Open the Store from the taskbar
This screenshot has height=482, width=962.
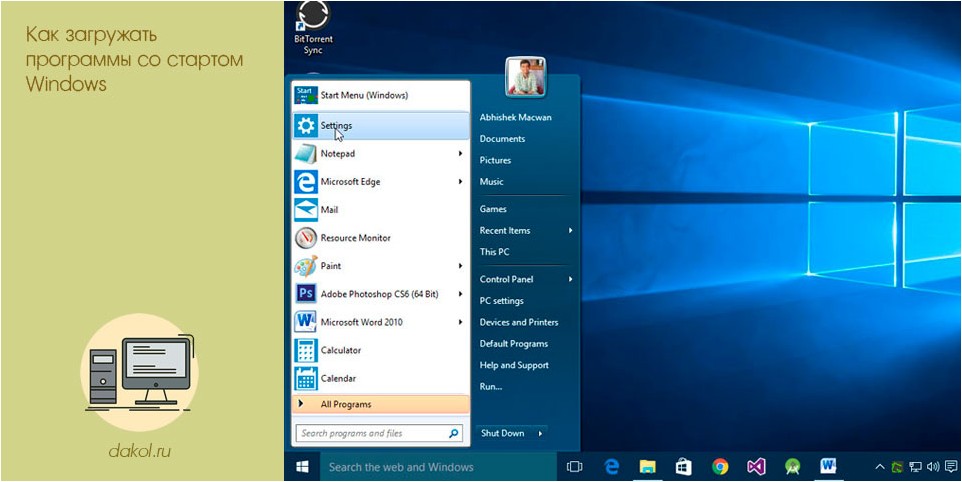click(x=683, y=467)
